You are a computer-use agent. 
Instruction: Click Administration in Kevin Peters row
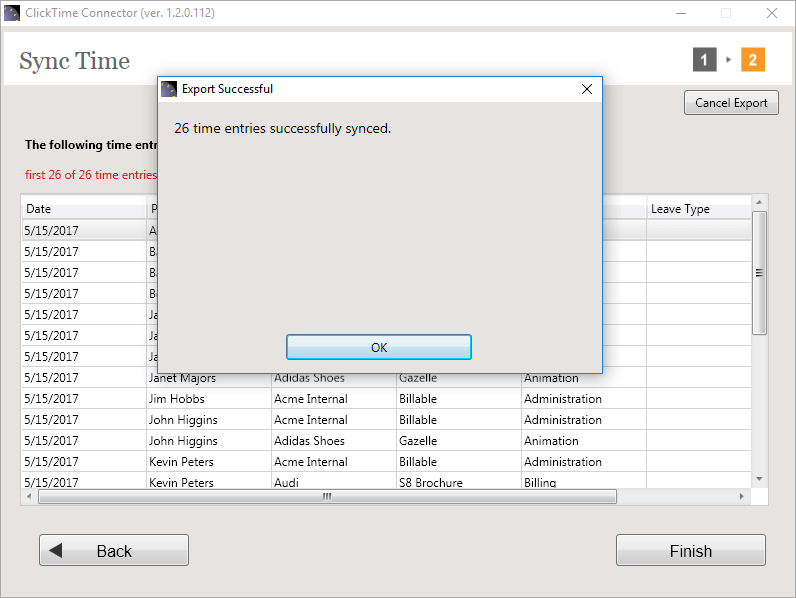pos(584,461)
